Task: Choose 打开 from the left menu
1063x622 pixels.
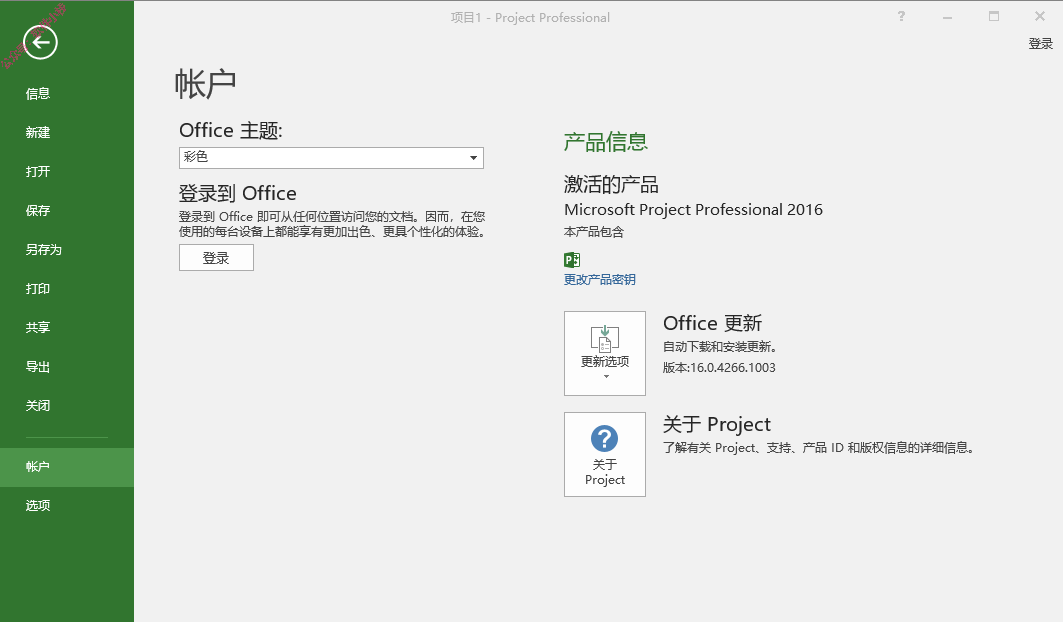Action: [x=67, y=172]
